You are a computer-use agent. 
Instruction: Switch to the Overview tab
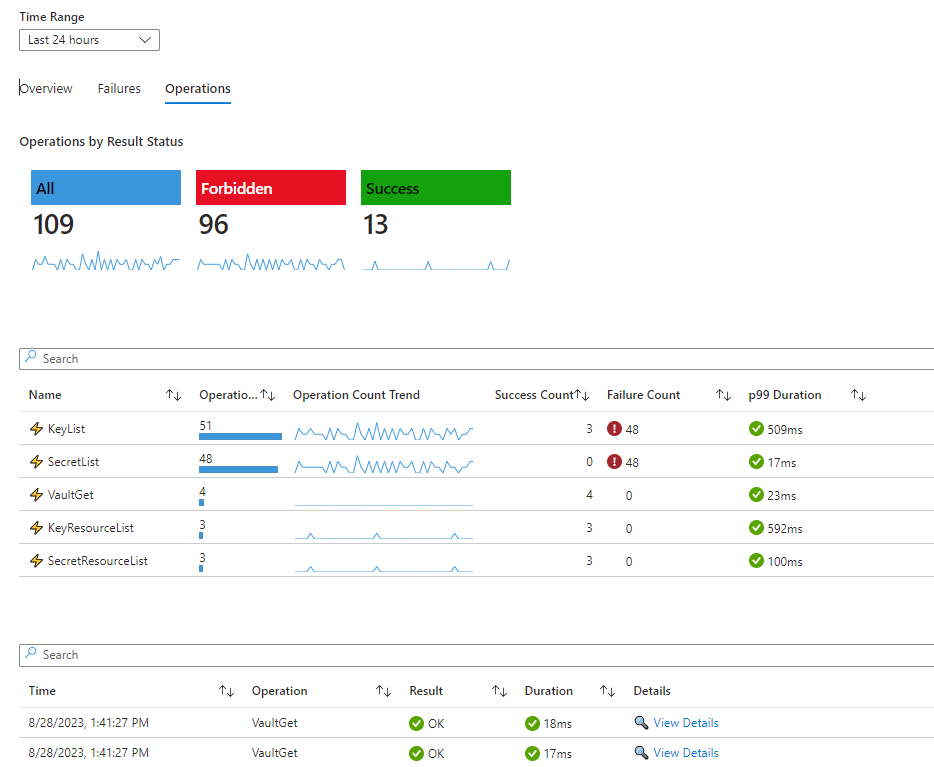tap(47, 89)
